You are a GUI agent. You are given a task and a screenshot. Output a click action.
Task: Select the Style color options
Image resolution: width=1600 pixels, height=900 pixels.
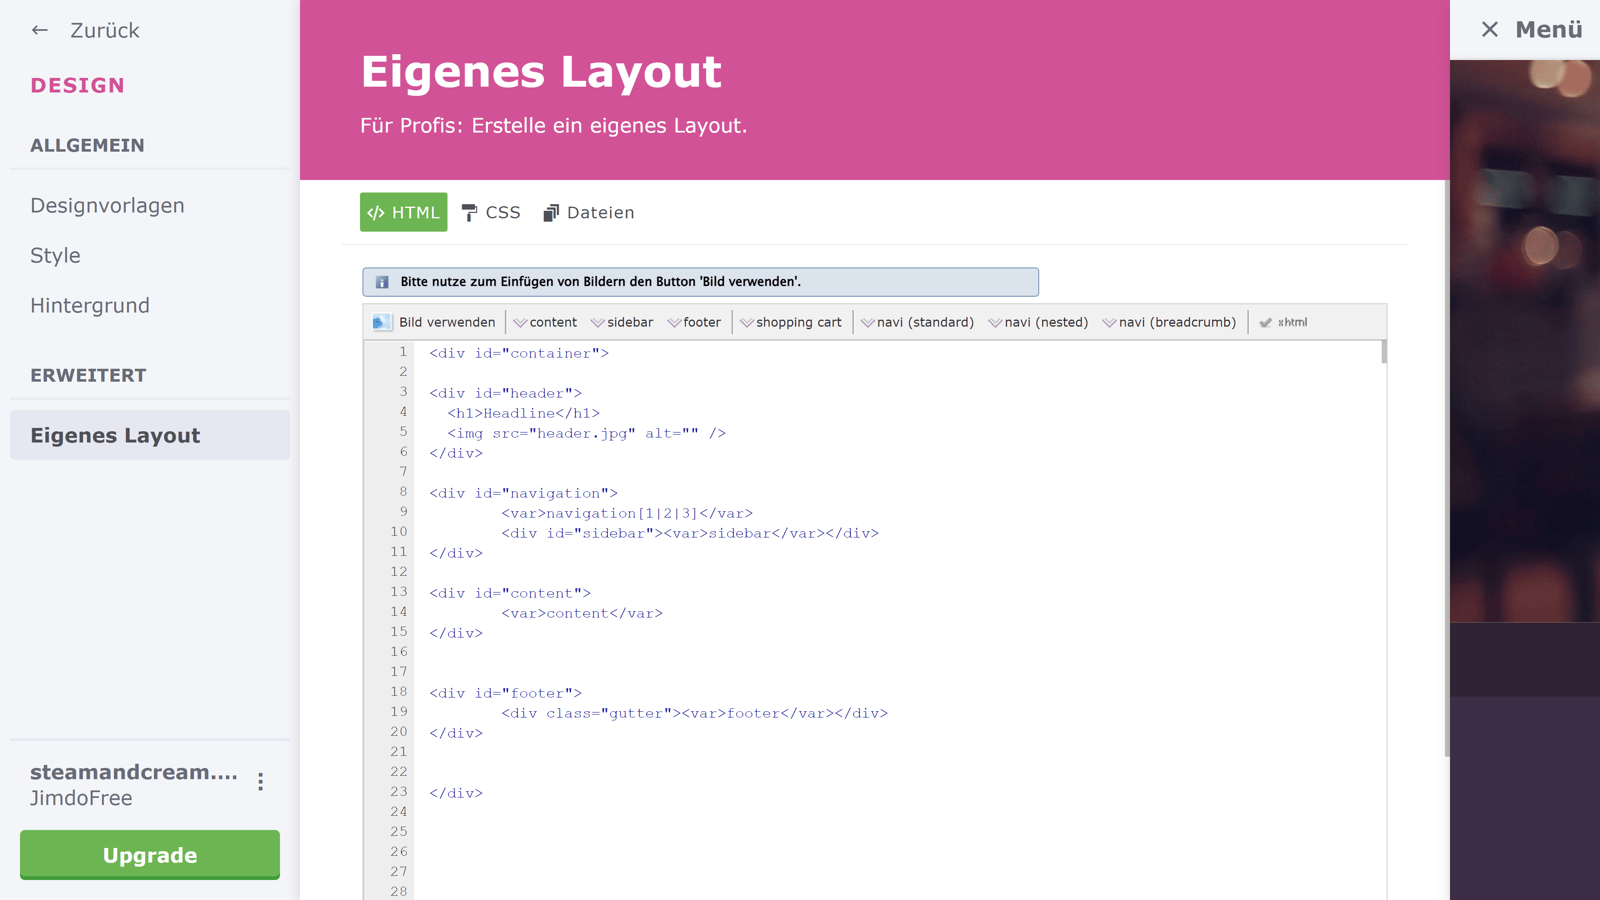tap(56, 255)
